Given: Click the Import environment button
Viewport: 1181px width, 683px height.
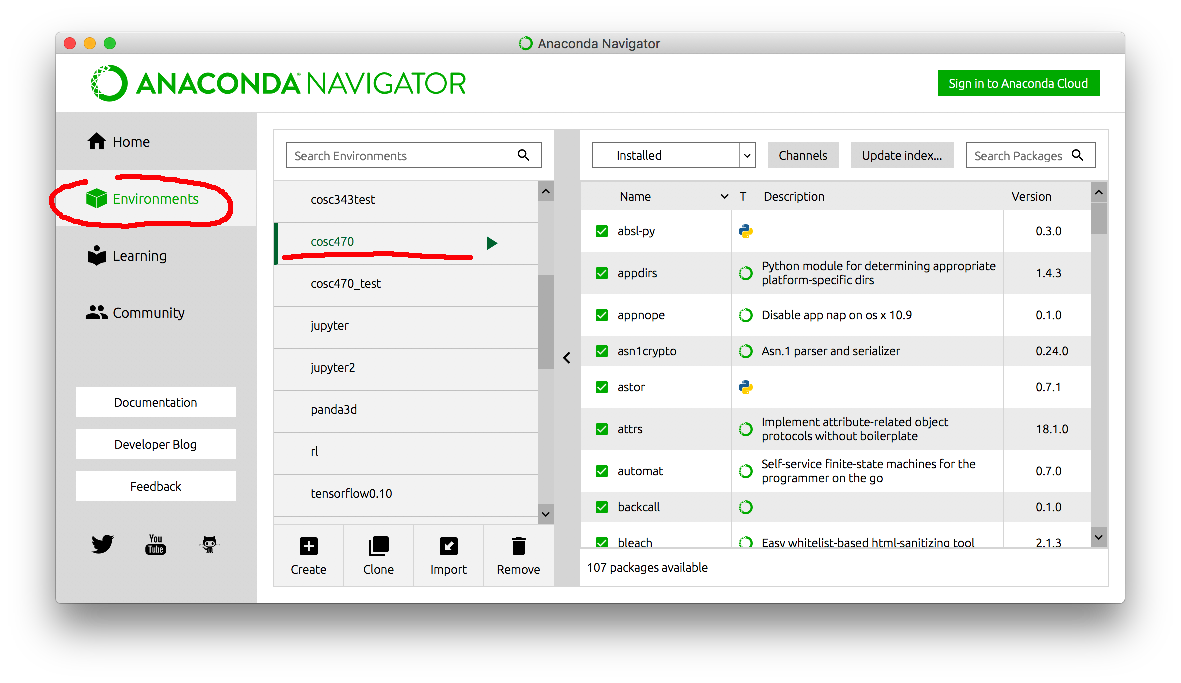Looking at the screenshot, I should pos(448,556).
